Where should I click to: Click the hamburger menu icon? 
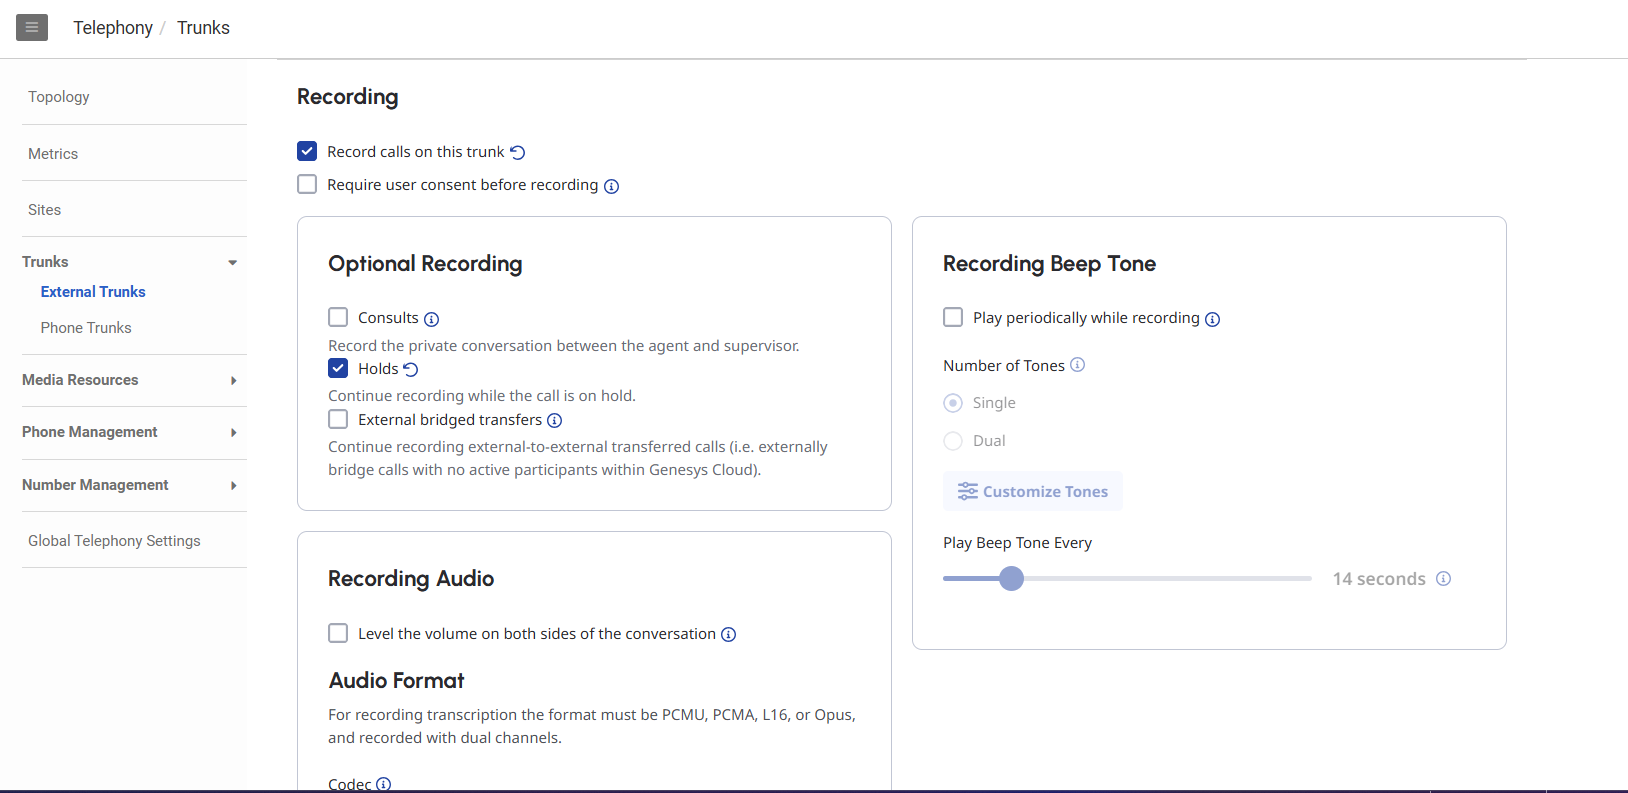tap(32, 27)
